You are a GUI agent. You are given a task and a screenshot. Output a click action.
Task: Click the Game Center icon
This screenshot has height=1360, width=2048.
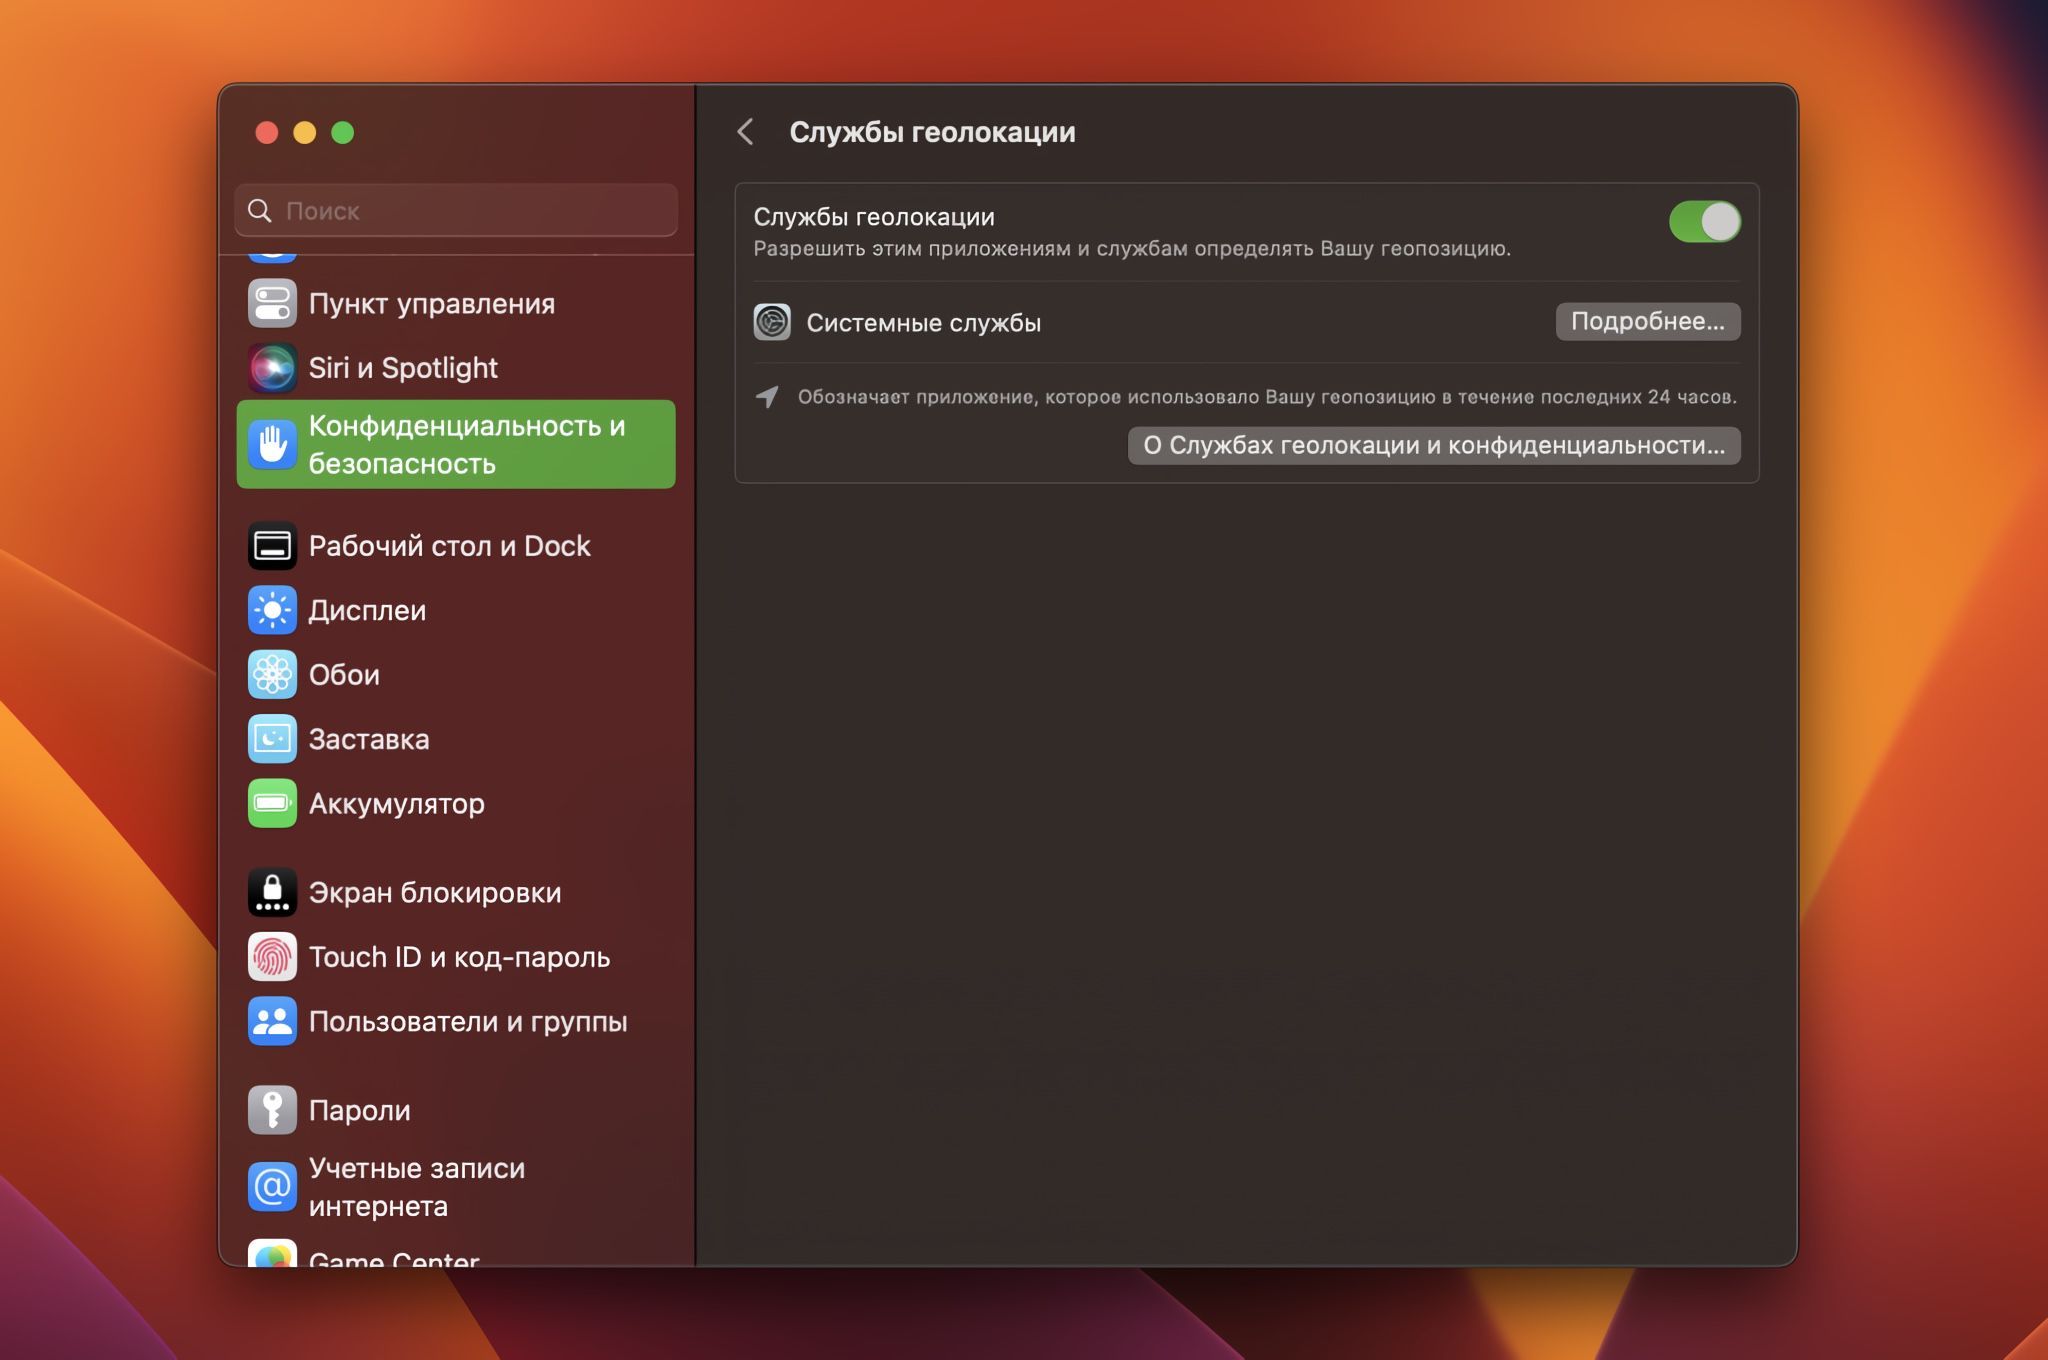point(272,1253)
